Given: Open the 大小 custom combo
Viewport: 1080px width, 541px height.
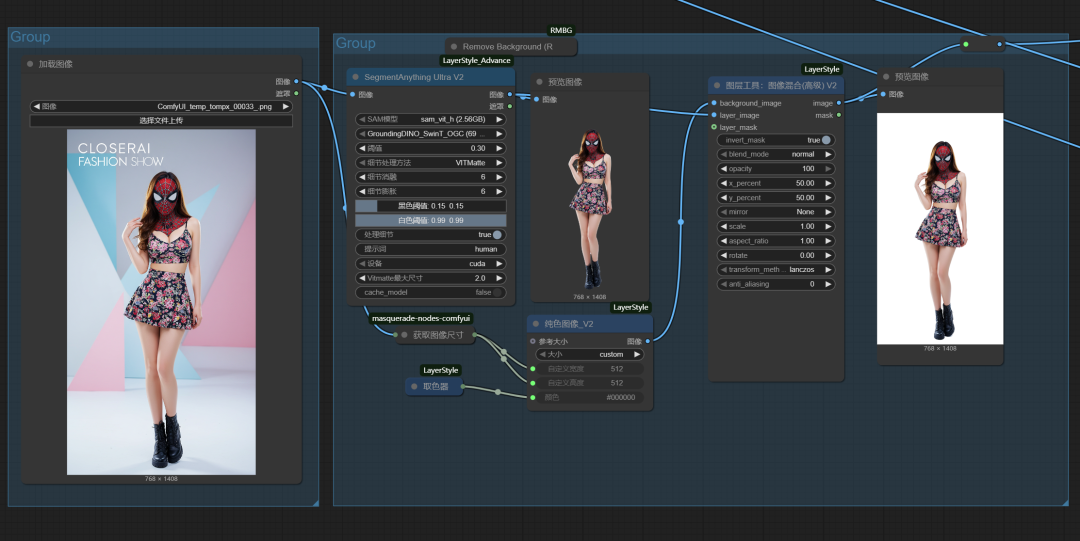Looking at the screenshot, I should (590, 354).
